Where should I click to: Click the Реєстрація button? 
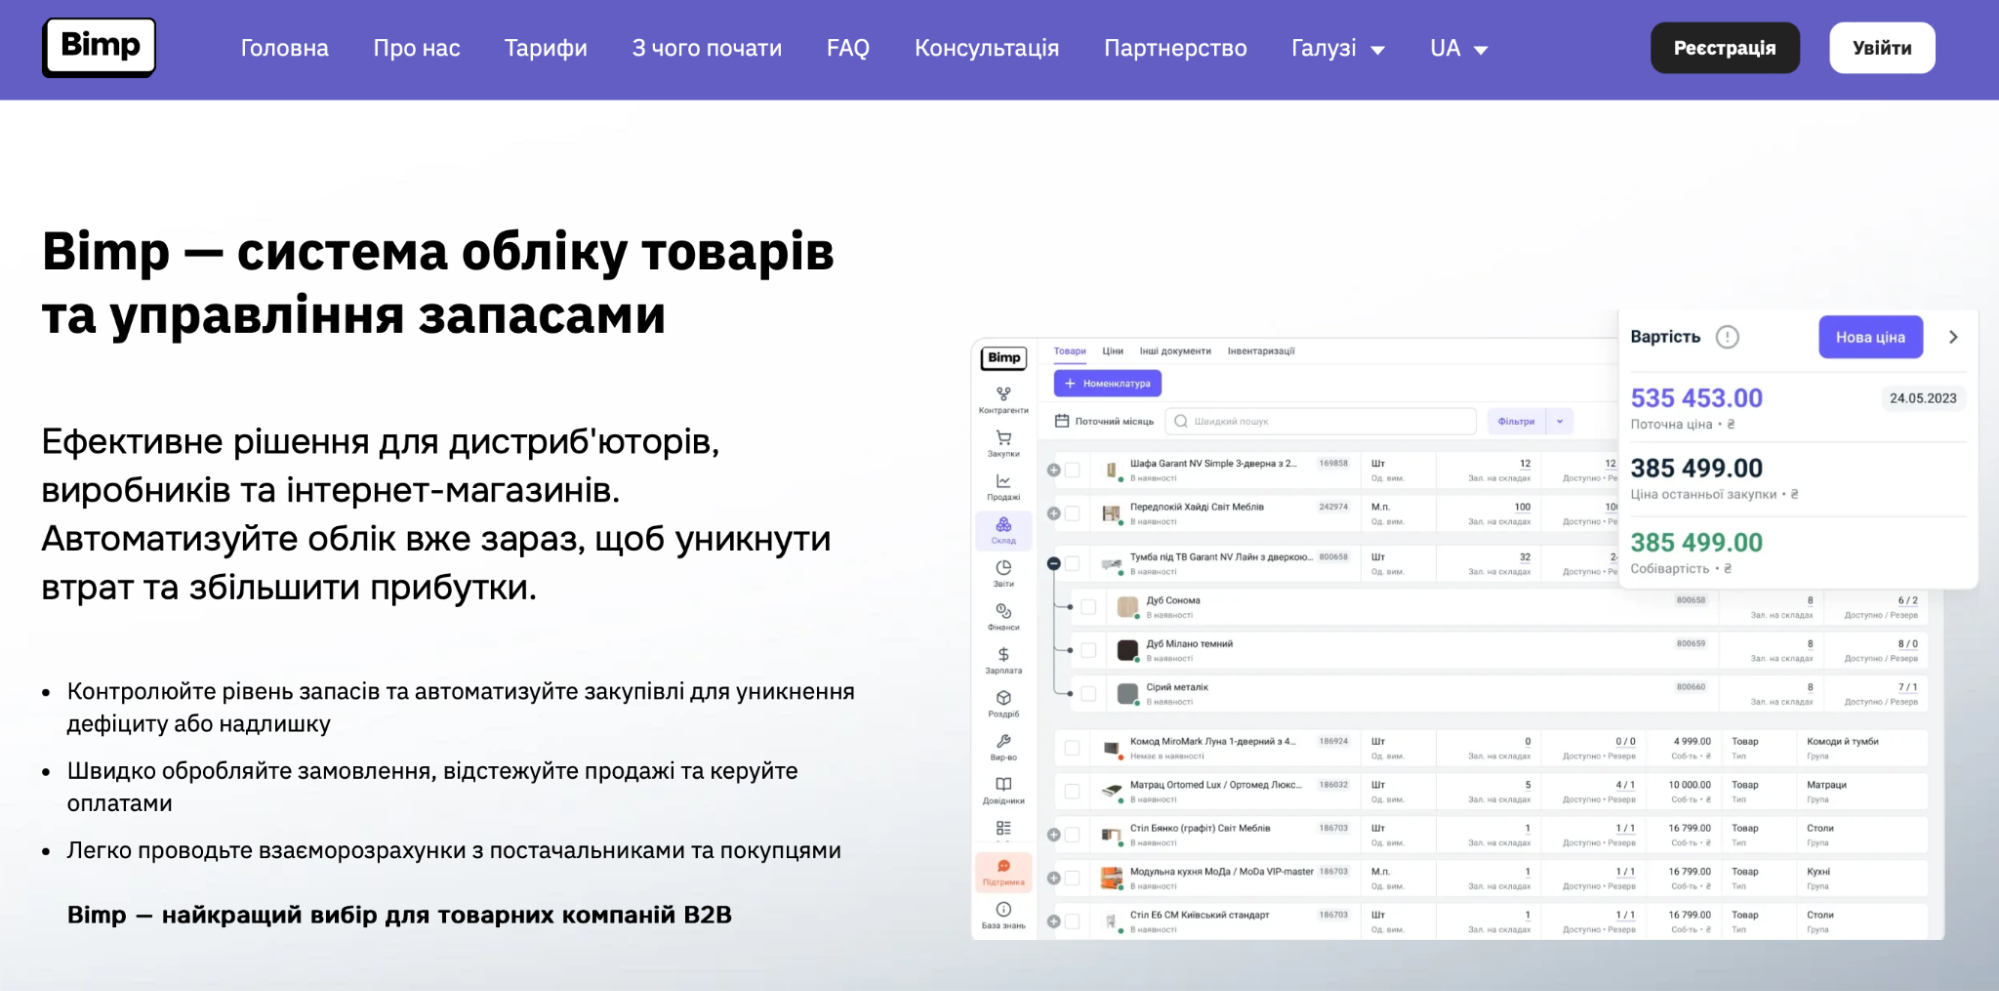click(1724, 47)
